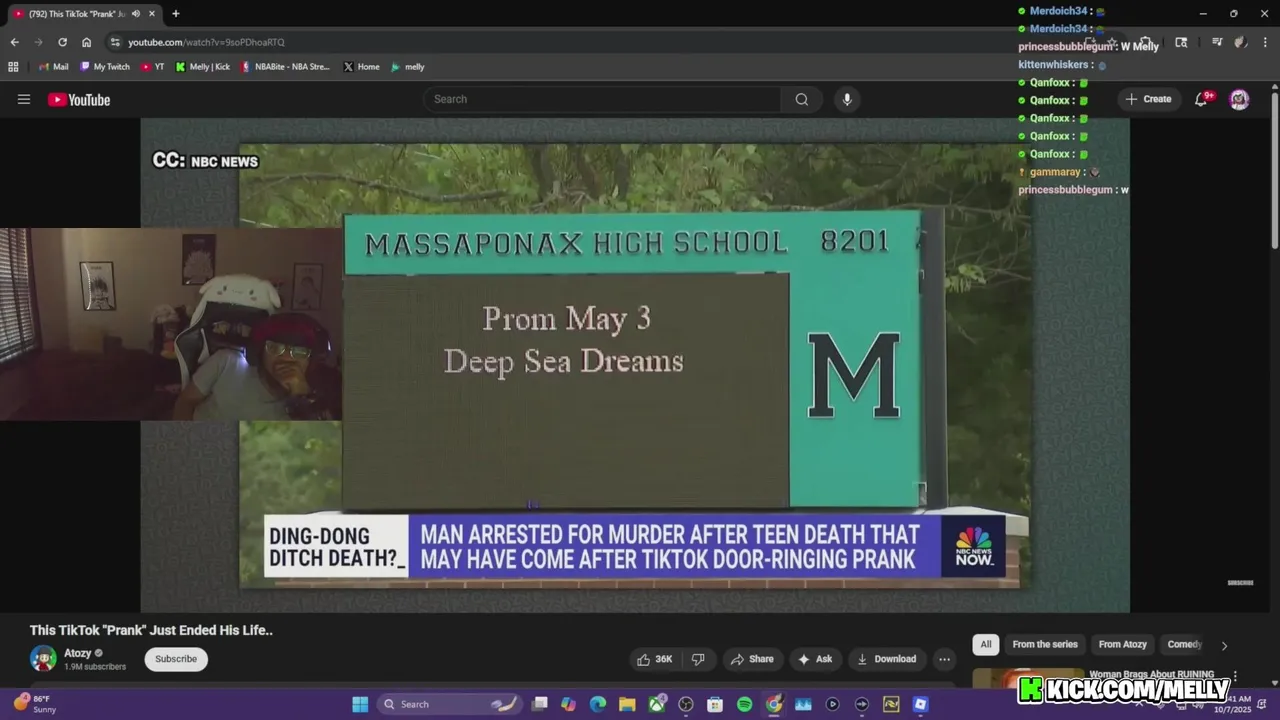The height and width of the screenshot is (720, 1280).
Task: Open the Roblox icon in the taskbar
Action: click(x=920, y=704)
